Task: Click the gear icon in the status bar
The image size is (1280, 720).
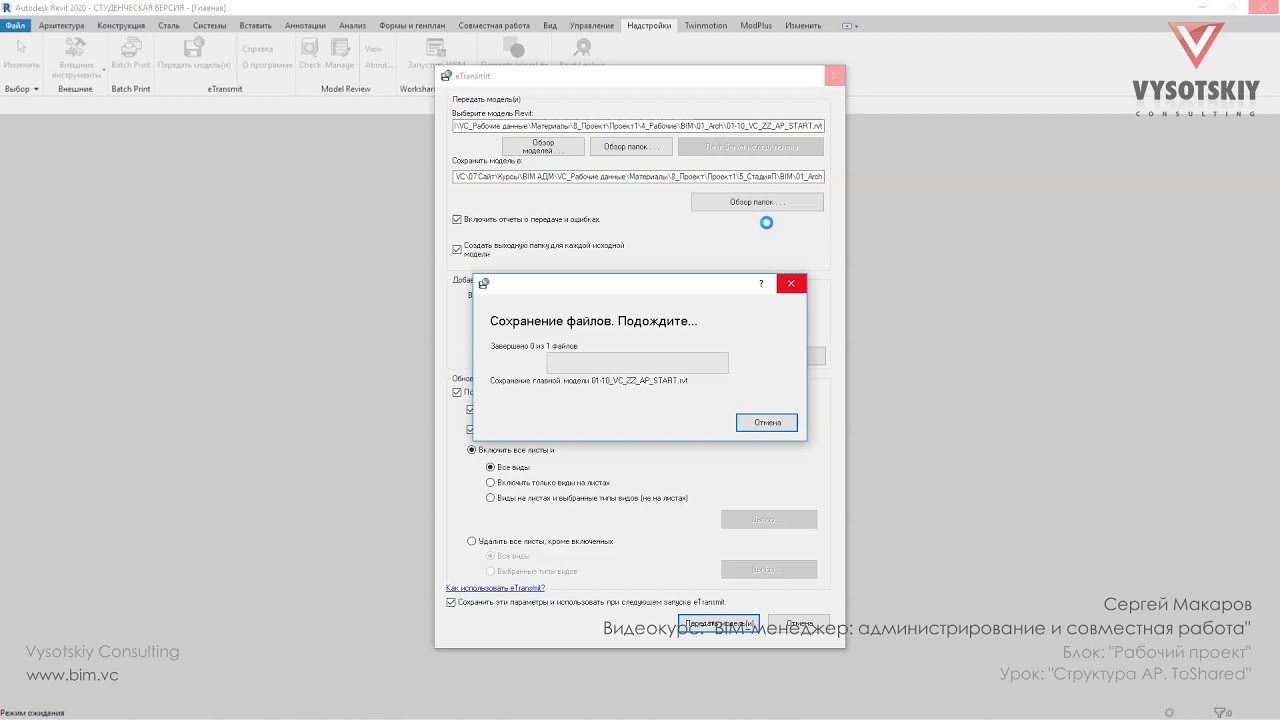Action: pos(1169,713)
